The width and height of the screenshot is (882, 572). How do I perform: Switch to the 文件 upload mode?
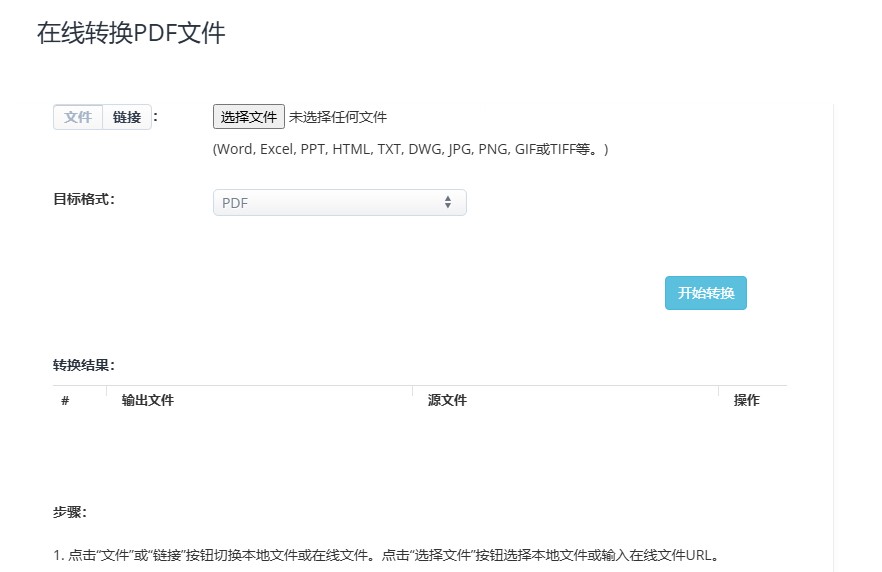[x=78, y=118]
